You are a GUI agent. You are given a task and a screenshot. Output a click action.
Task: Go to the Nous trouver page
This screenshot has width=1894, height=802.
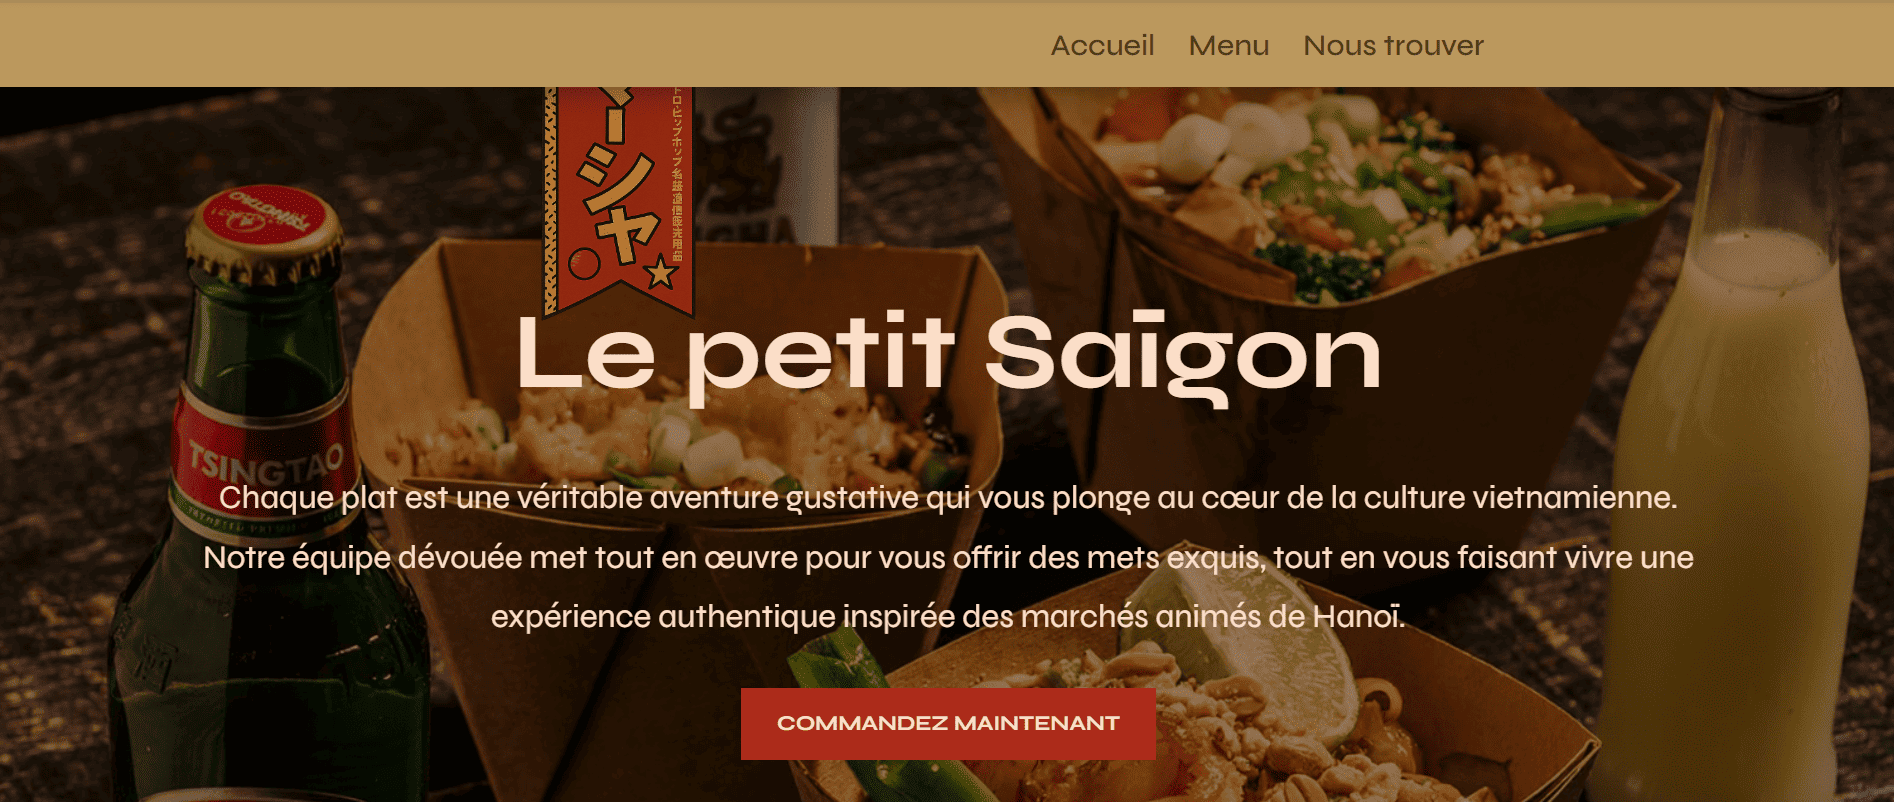(1393, 46)
